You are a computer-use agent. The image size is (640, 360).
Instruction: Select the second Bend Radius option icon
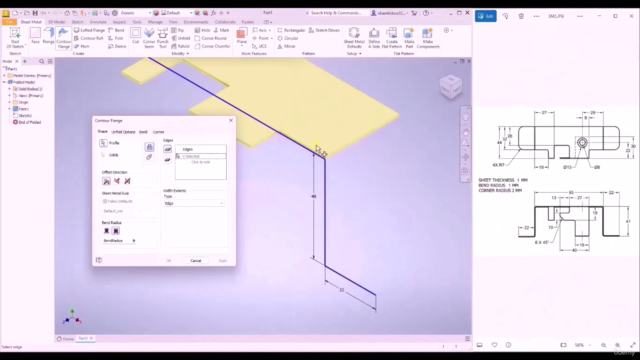coord(116,231)
